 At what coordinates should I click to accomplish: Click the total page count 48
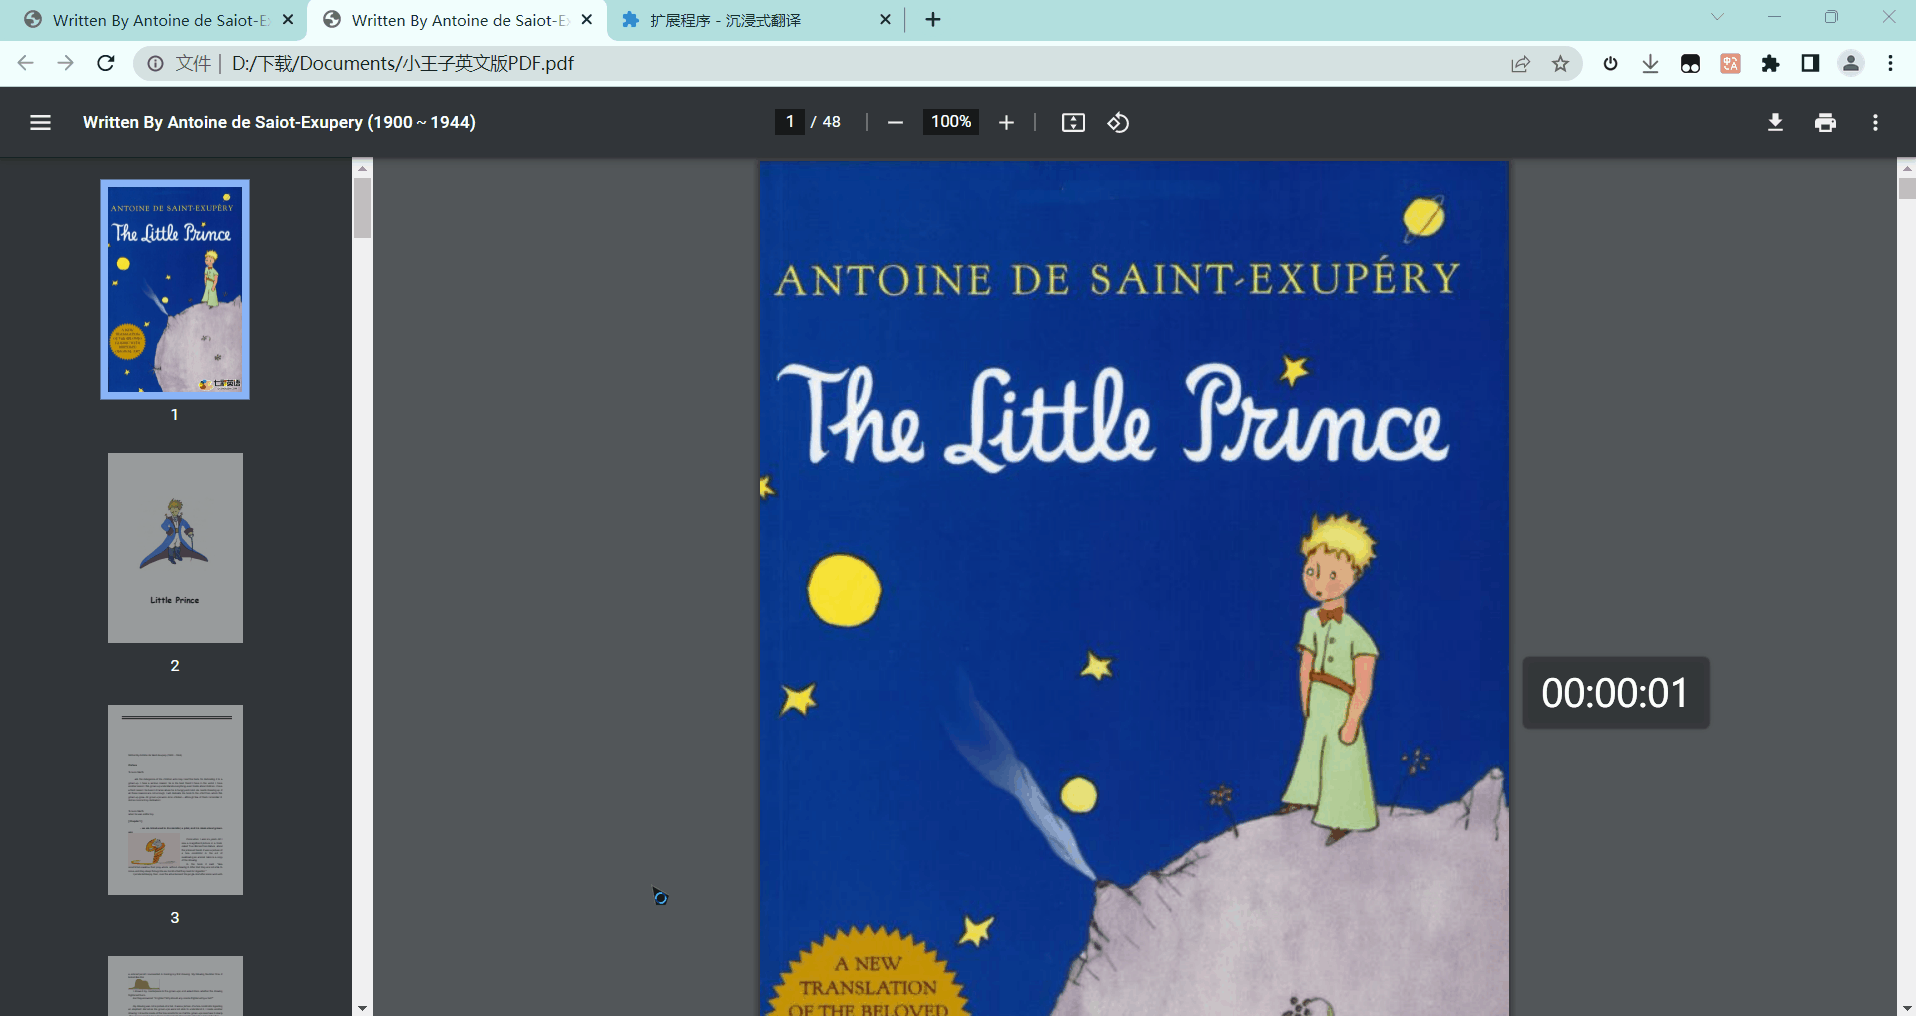[831, 122]
